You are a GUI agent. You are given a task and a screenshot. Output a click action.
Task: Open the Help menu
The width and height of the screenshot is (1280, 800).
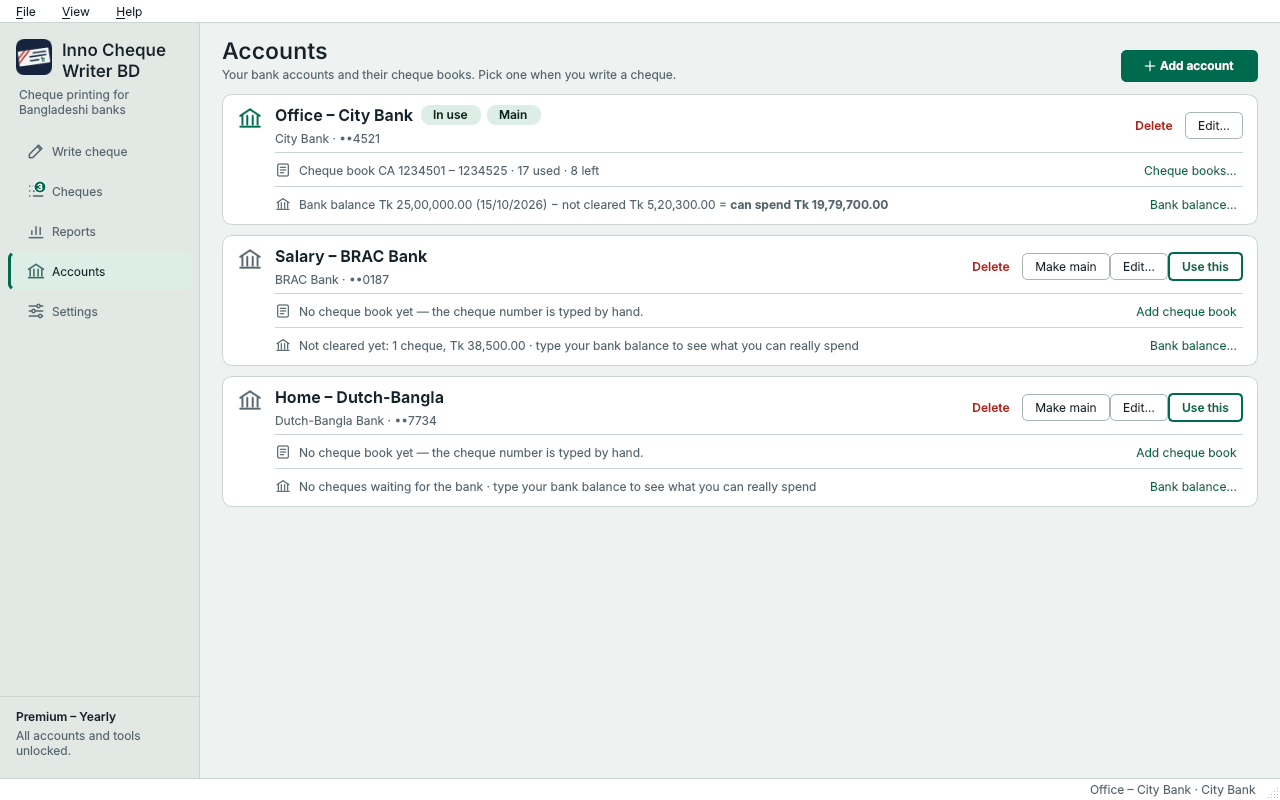tap(129, 12)
